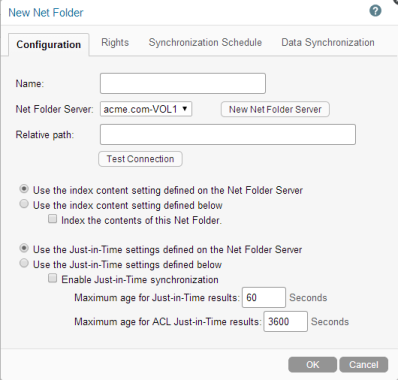Dismiss dialog with the Cancel button
The height and width of the screenshot is (380, 398).
point(364,365)
